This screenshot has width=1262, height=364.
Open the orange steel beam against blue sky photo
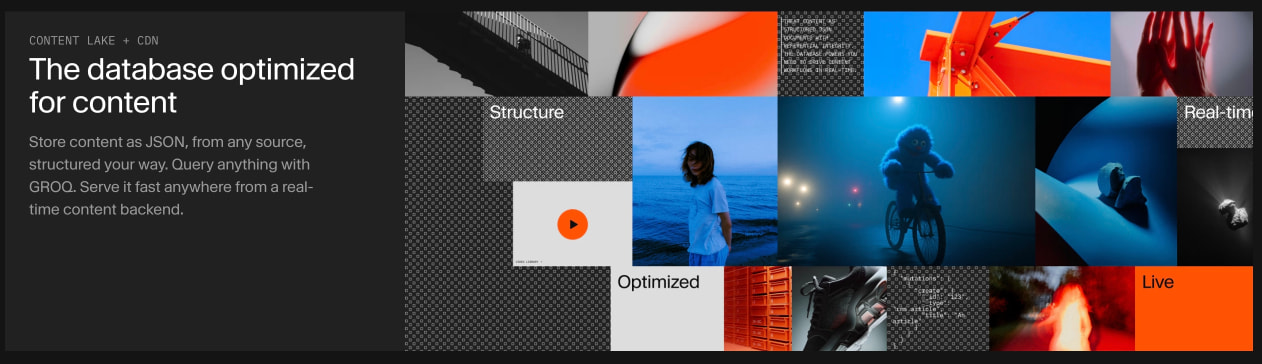[x=987, y=54]
